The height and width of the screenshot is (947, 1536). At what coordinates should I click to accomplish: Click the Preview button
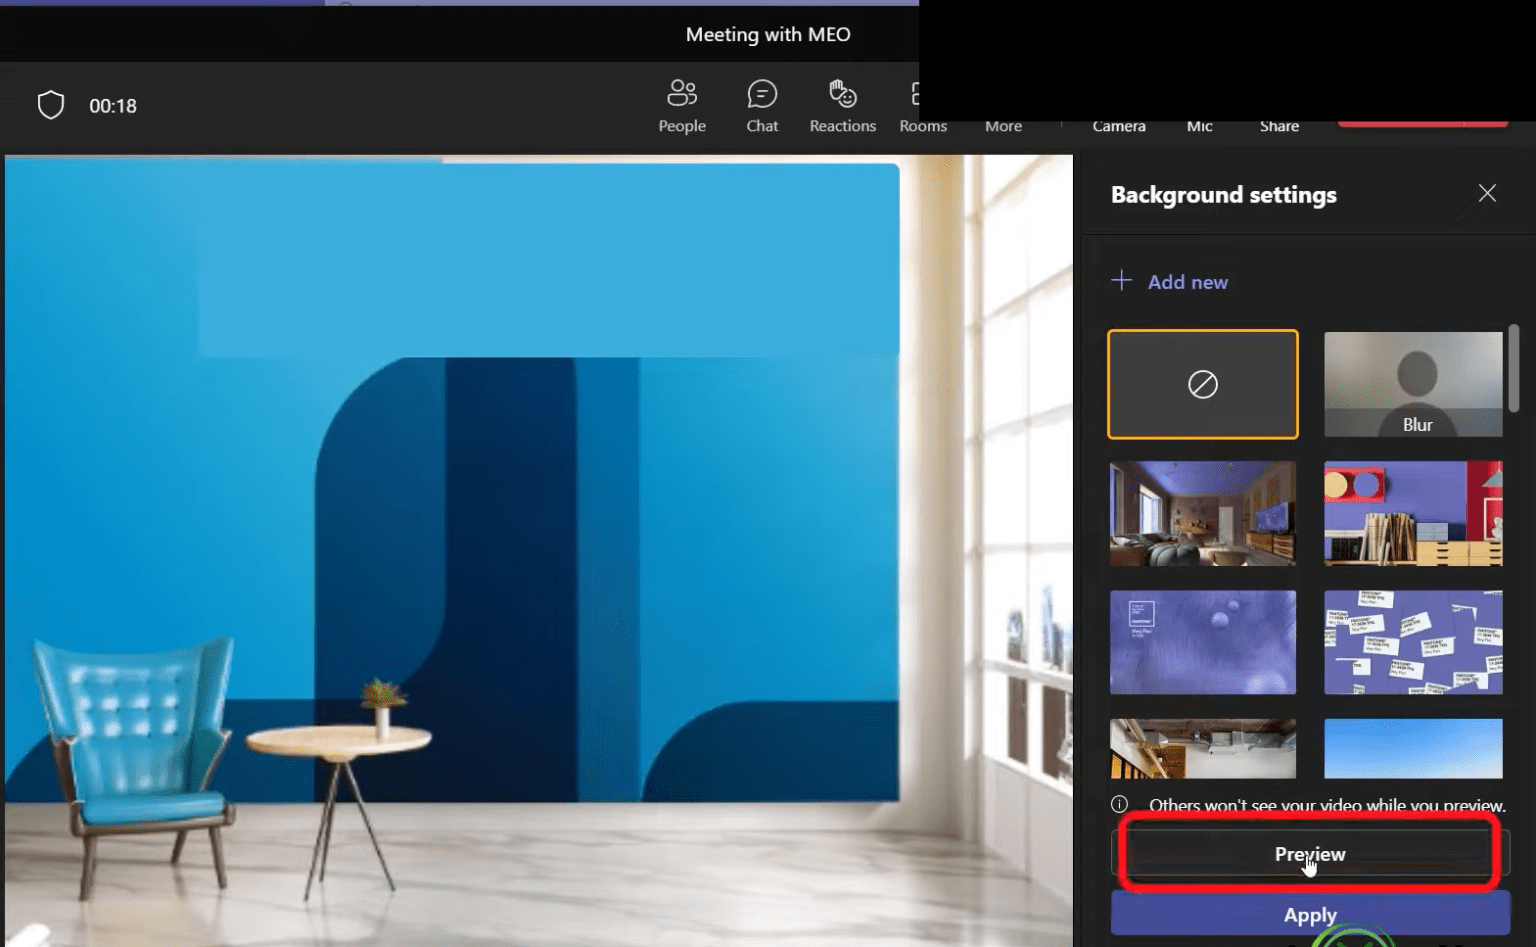coord(1309,854)
